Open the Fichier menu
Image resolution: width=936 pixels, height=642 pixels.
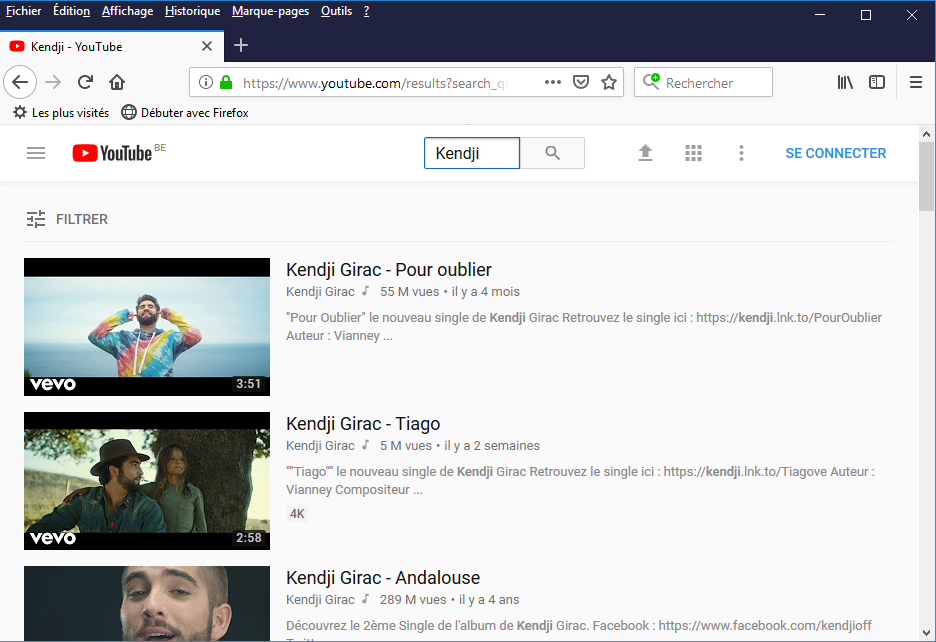(x=23, y=11)
